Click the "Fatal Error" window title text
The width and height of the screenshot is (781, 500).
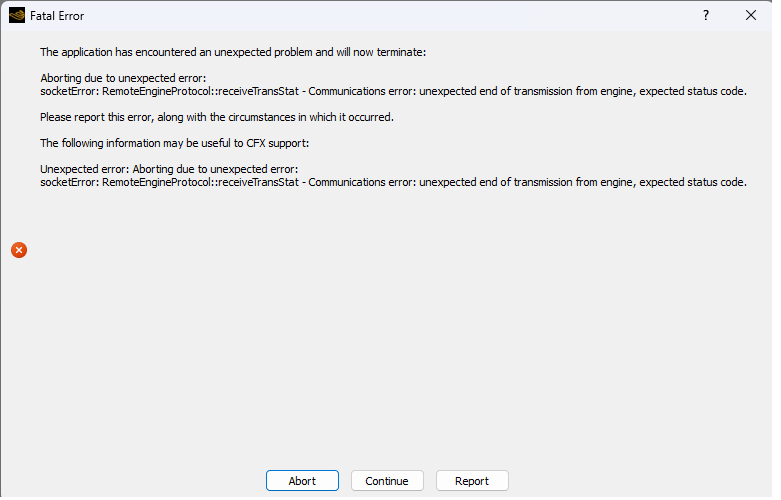pos(57,16)
